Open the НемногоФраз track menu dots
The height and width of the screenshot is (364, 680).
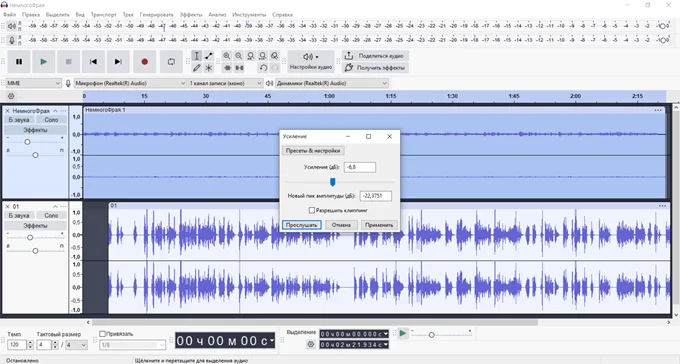coord(63,111)
